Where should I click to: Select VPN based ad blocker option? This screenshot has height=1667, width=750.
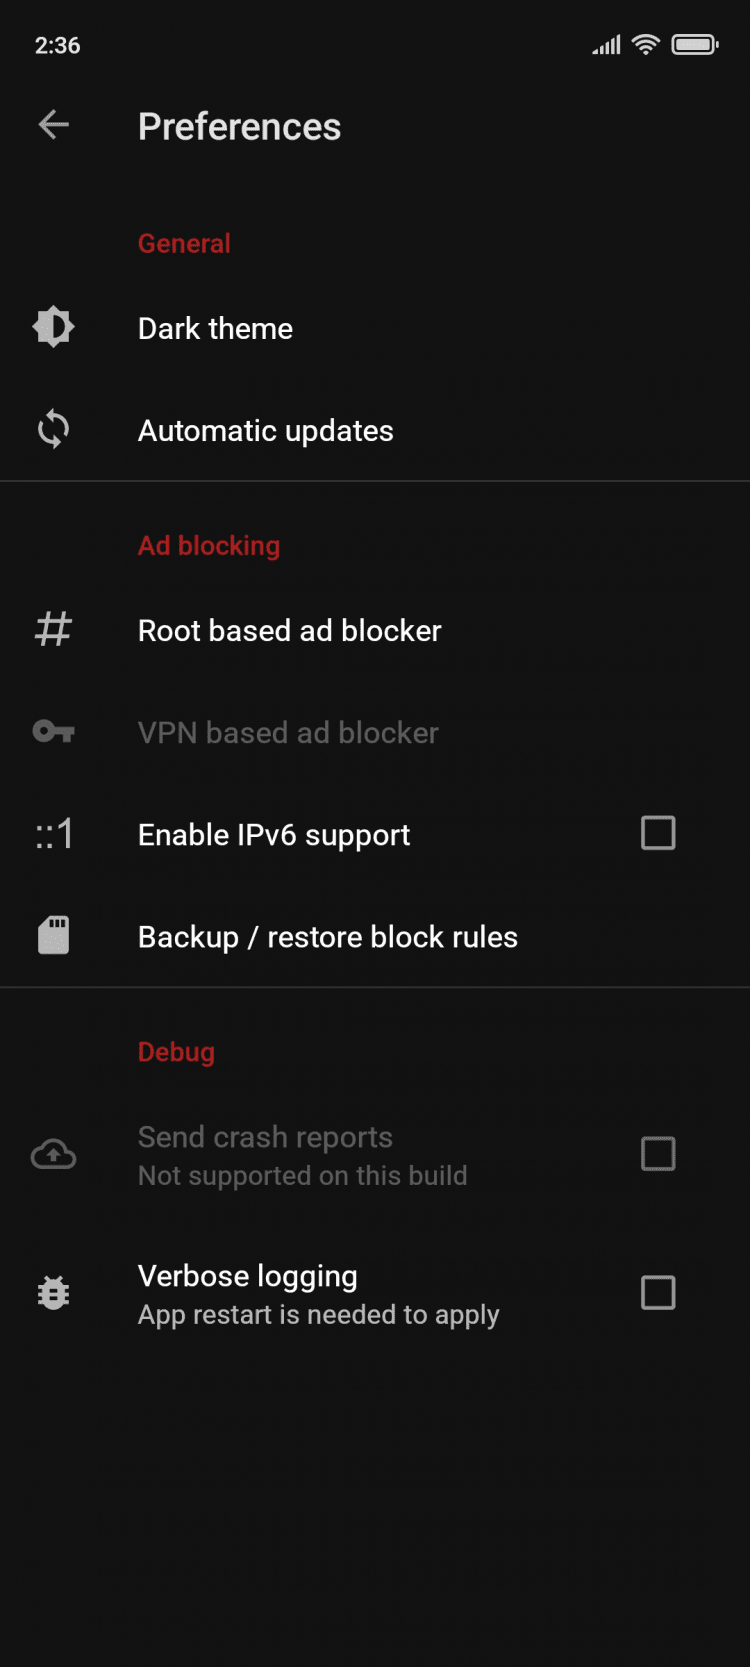tap(288, 733)
